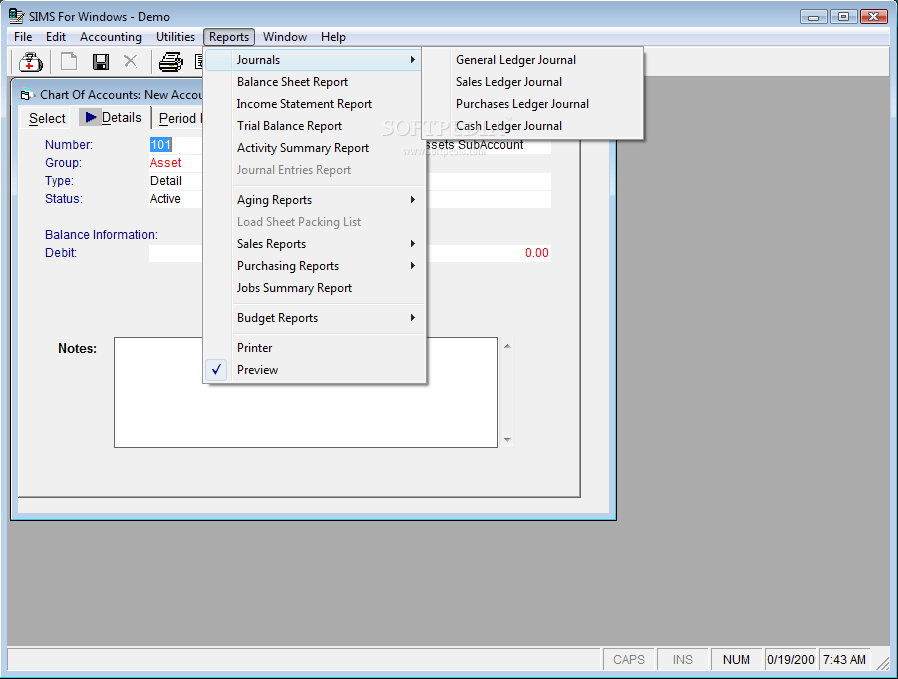Open the Edit menu
The image size is (898, 679).
point(56,37)
